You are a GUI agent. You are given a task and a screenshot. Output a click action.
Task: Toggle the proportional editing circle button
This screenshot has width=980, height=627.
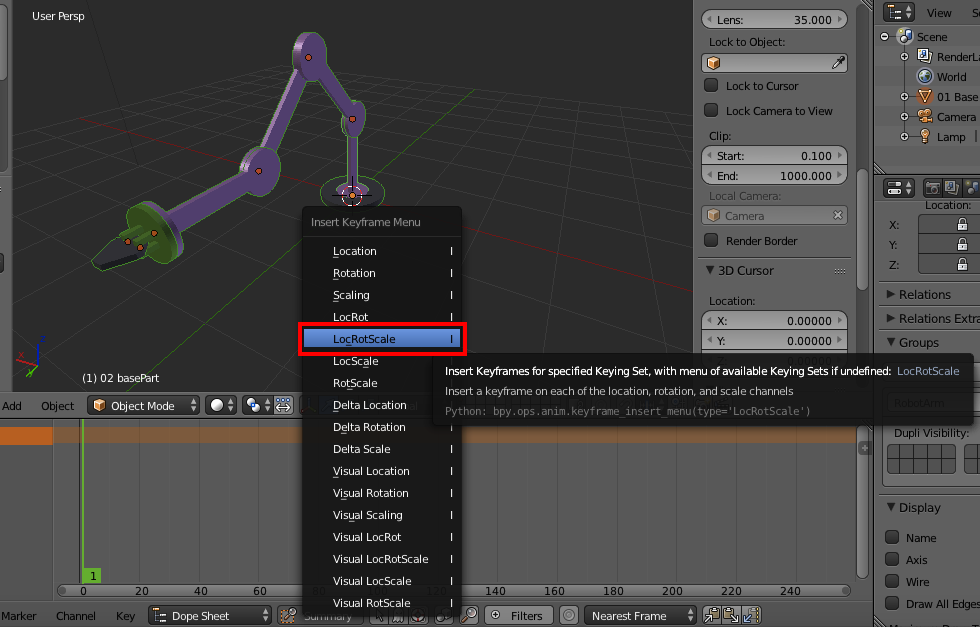coord(569,615)
